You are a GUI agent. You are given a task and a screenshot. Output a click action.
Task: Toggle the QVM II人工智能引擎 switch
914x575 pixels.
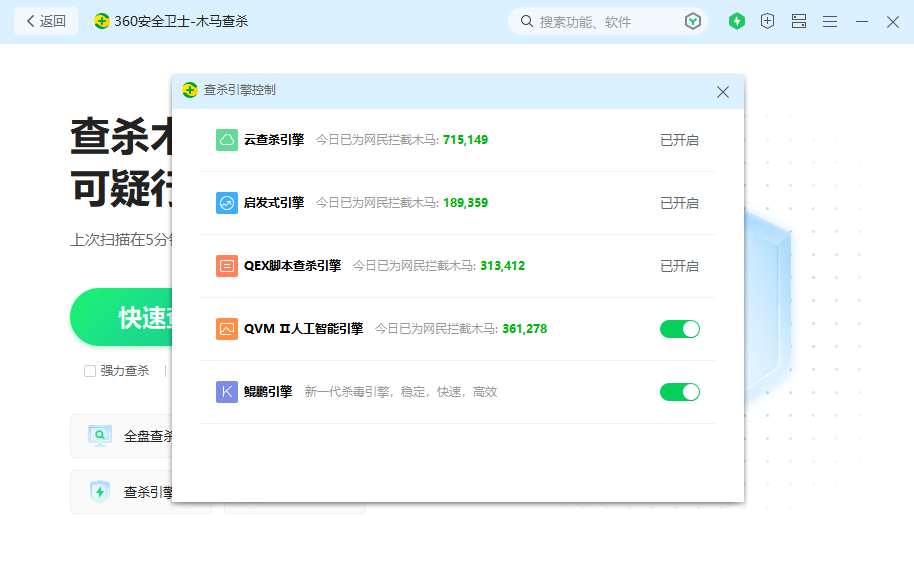(680, 329)
